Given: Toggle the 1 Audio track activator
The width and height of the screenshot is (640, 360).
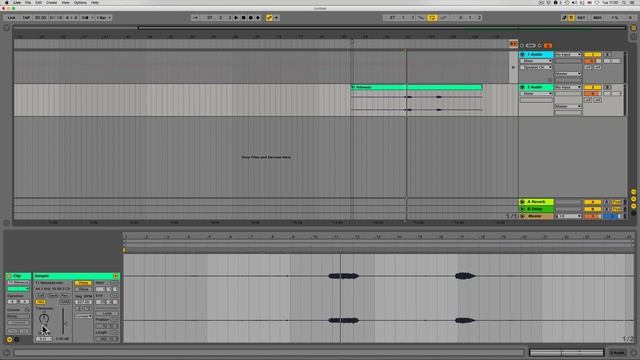Looking at the screenshot, I should (x=593, y=54).
